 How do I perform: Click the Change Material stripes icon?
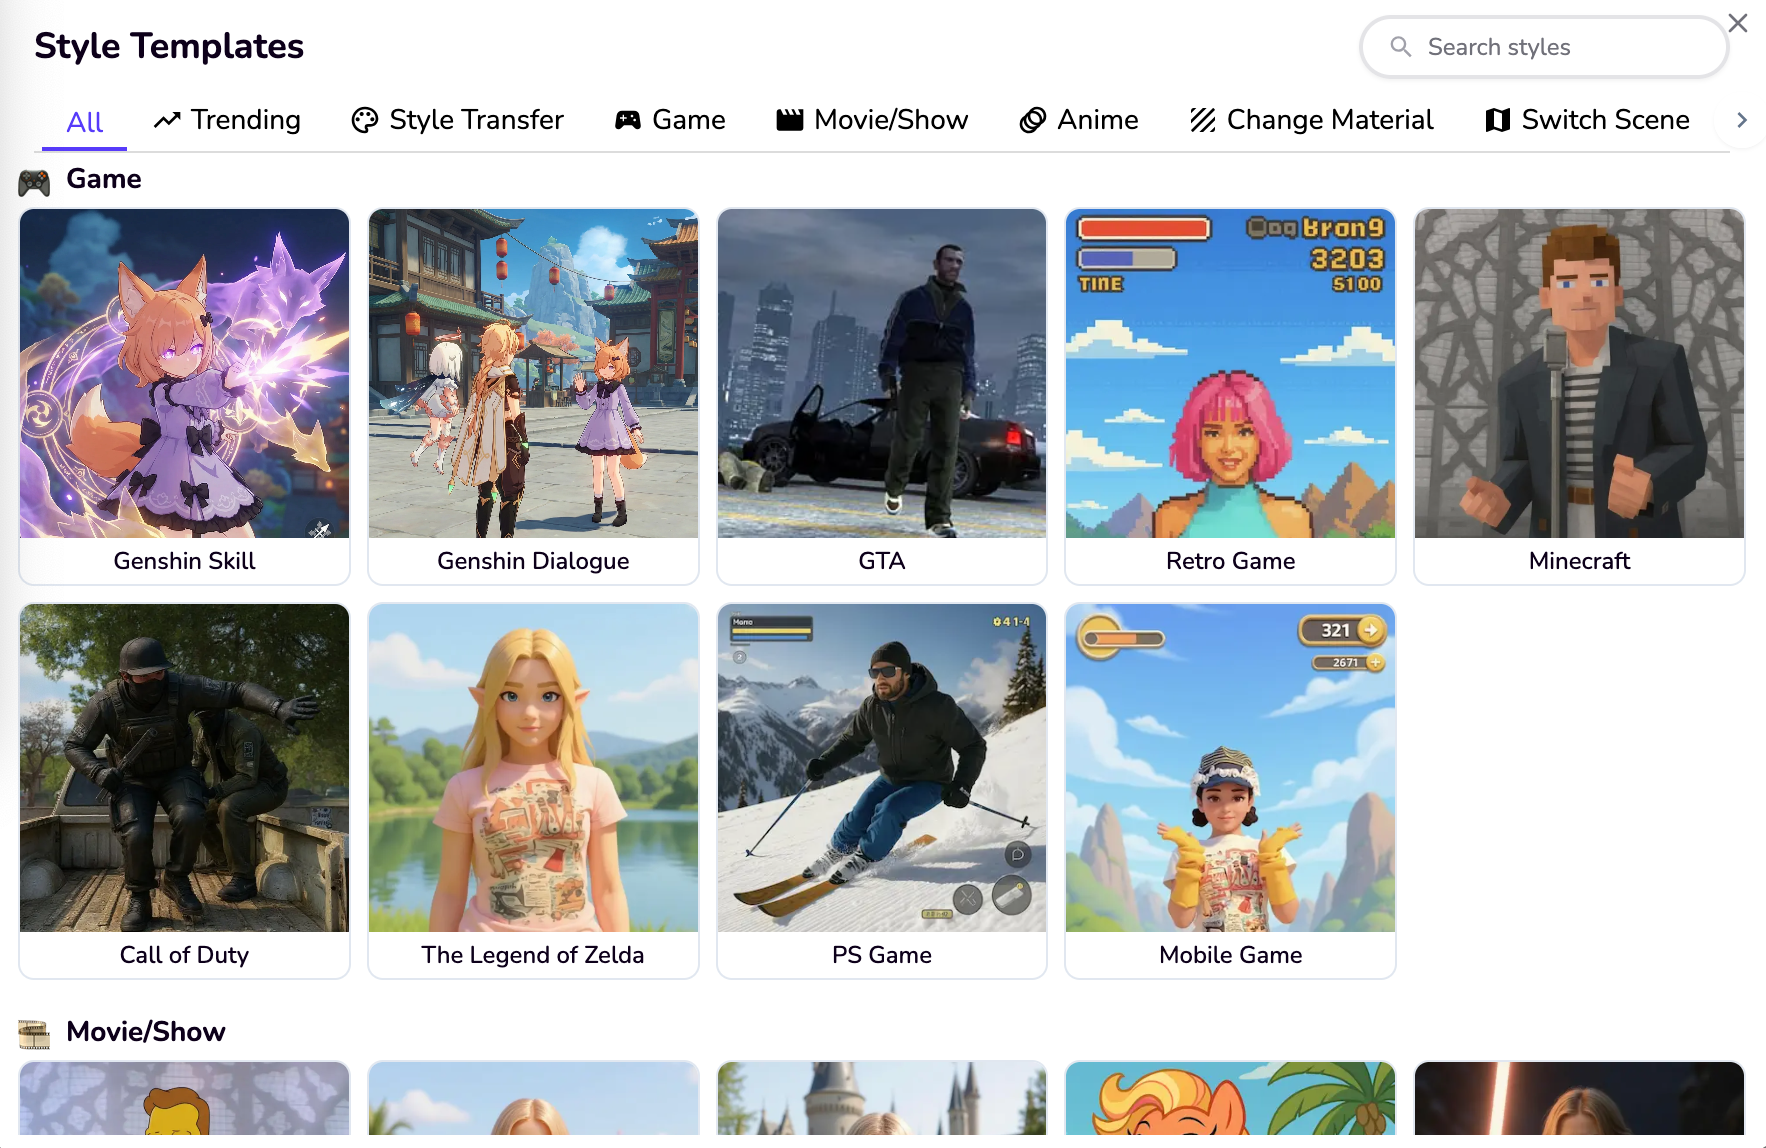tap(1203, 120)
